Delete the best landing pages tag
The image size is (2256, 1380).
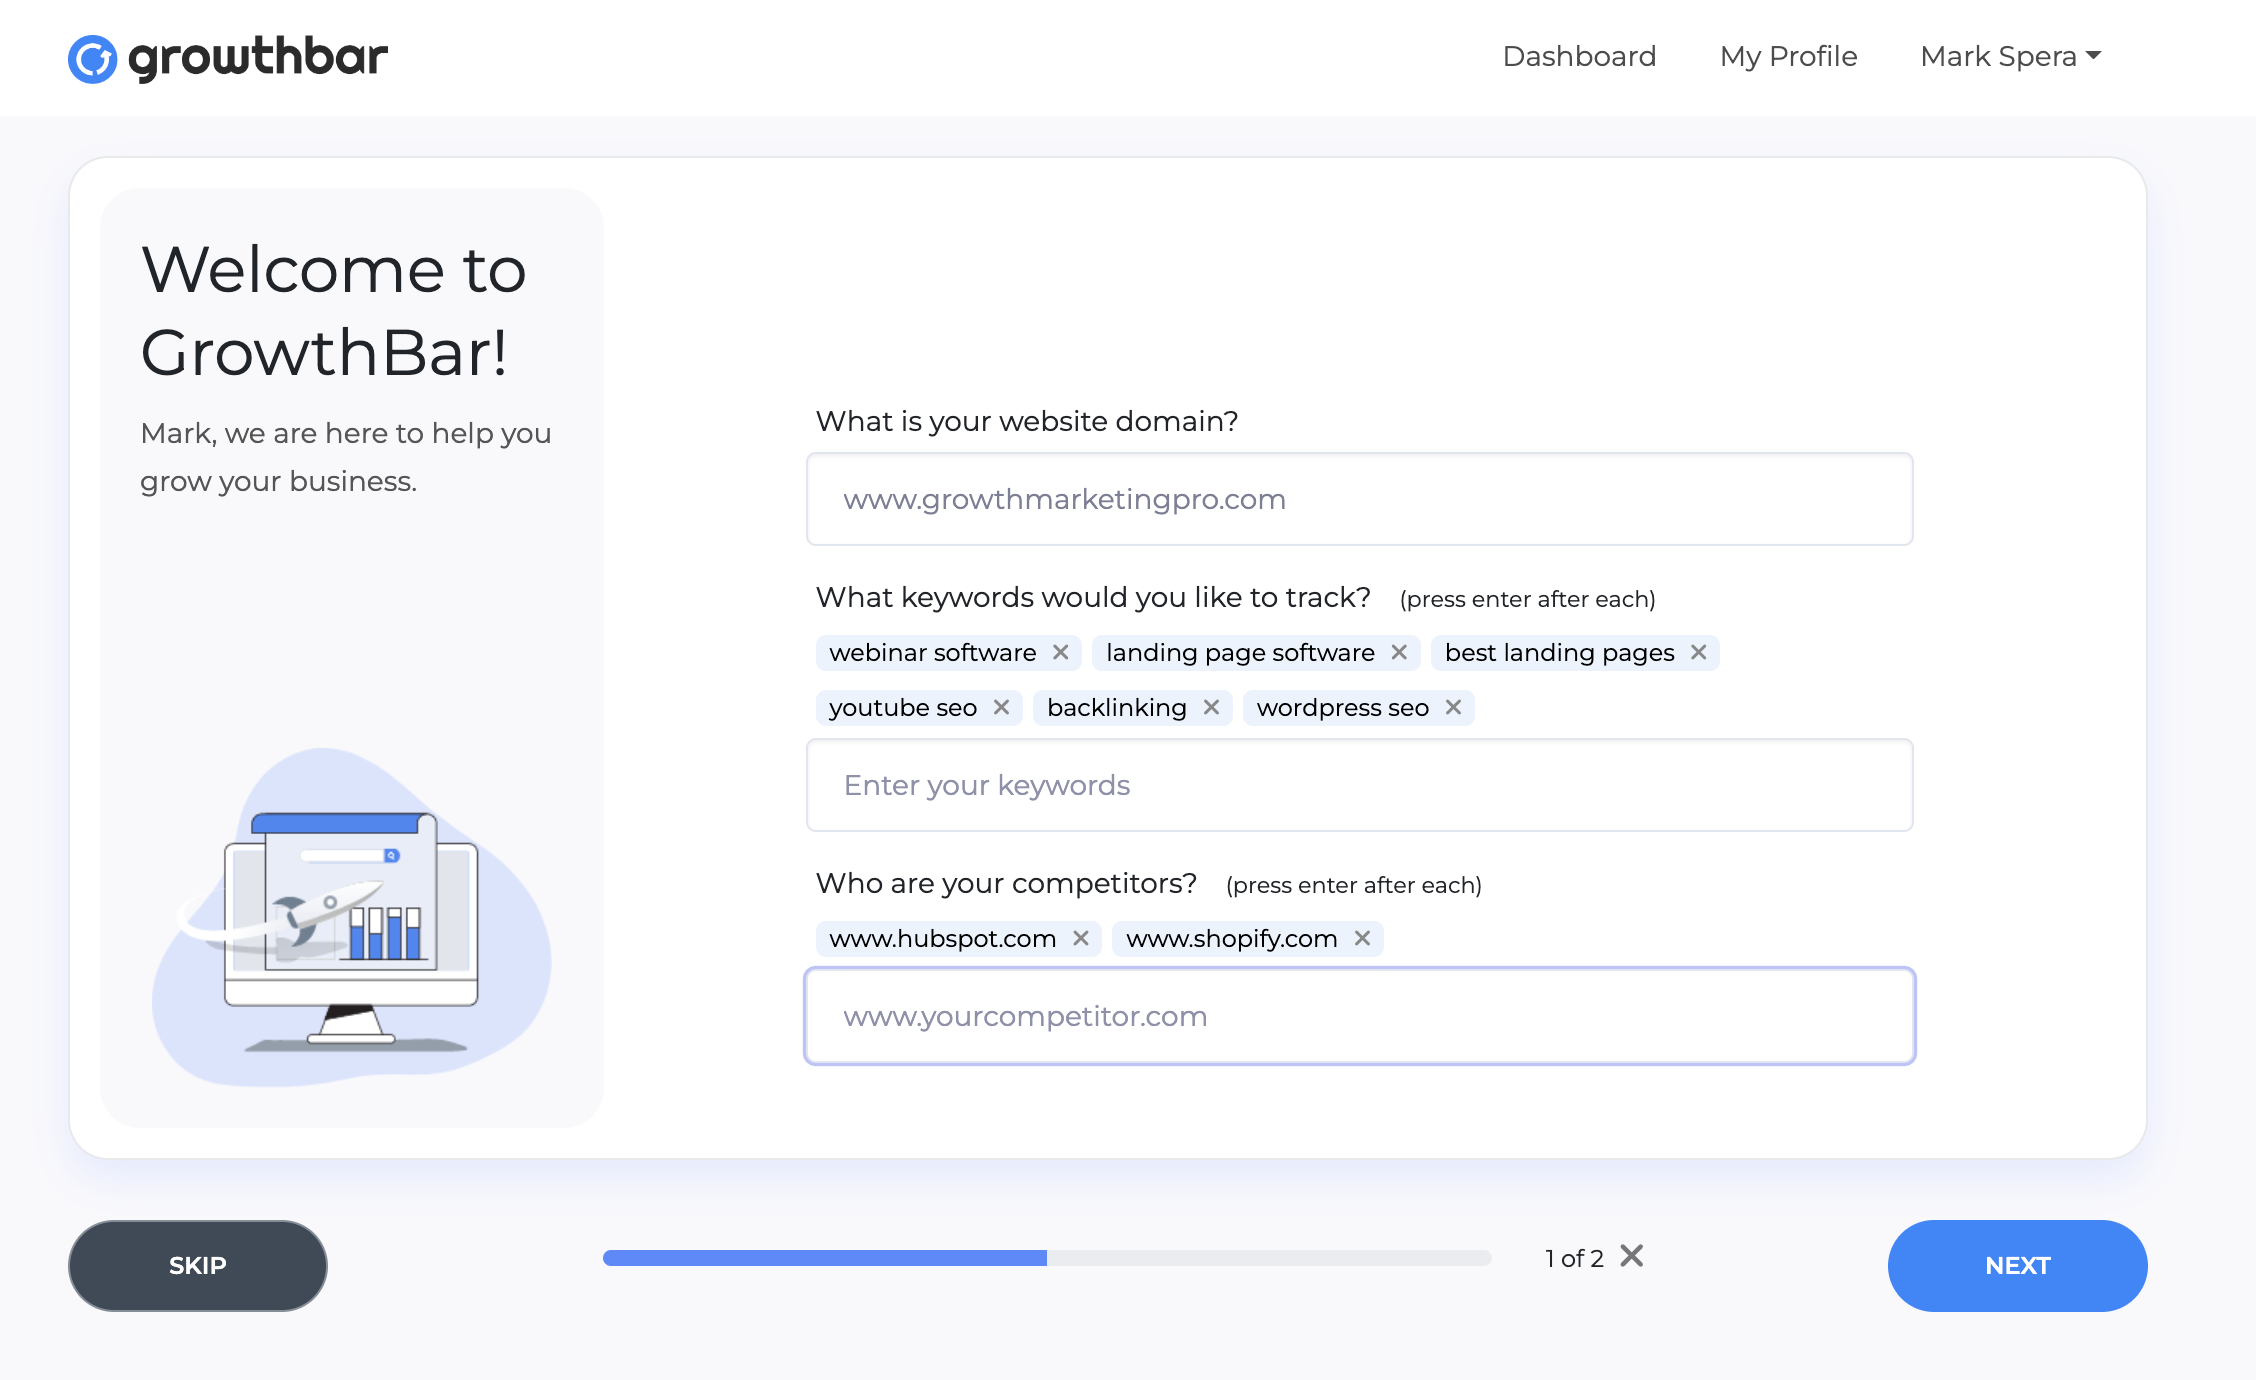pos(1698,653)
